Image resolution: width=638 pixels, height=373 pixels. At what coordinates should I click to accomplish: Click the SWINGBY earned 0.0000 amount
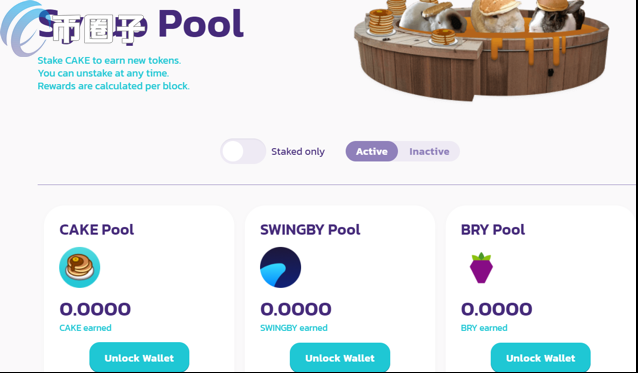(296, 309)
